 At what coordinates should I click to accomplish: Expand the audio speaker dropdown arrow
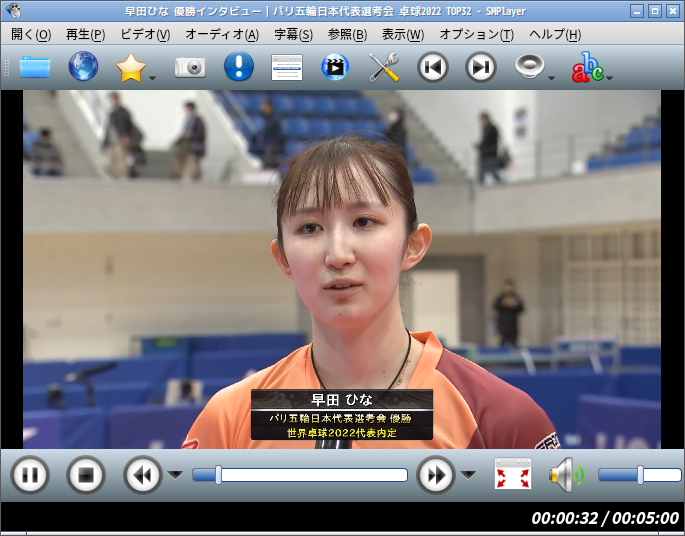coord(551,78)
